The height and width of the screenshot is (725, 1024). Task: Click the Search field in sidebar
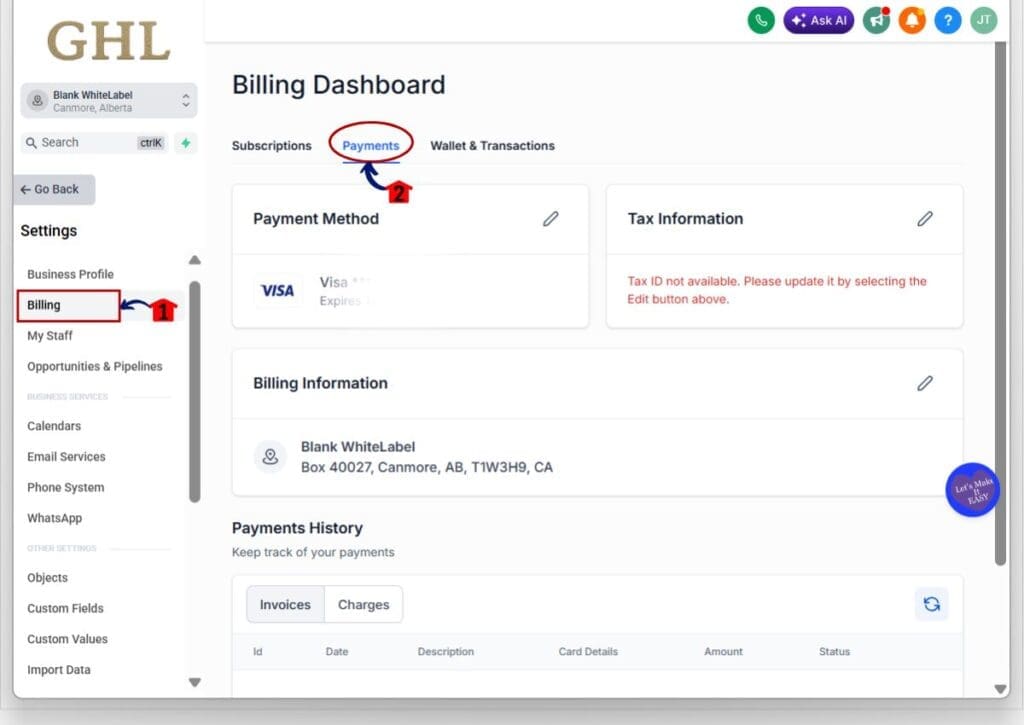click(x=95, y=142)
